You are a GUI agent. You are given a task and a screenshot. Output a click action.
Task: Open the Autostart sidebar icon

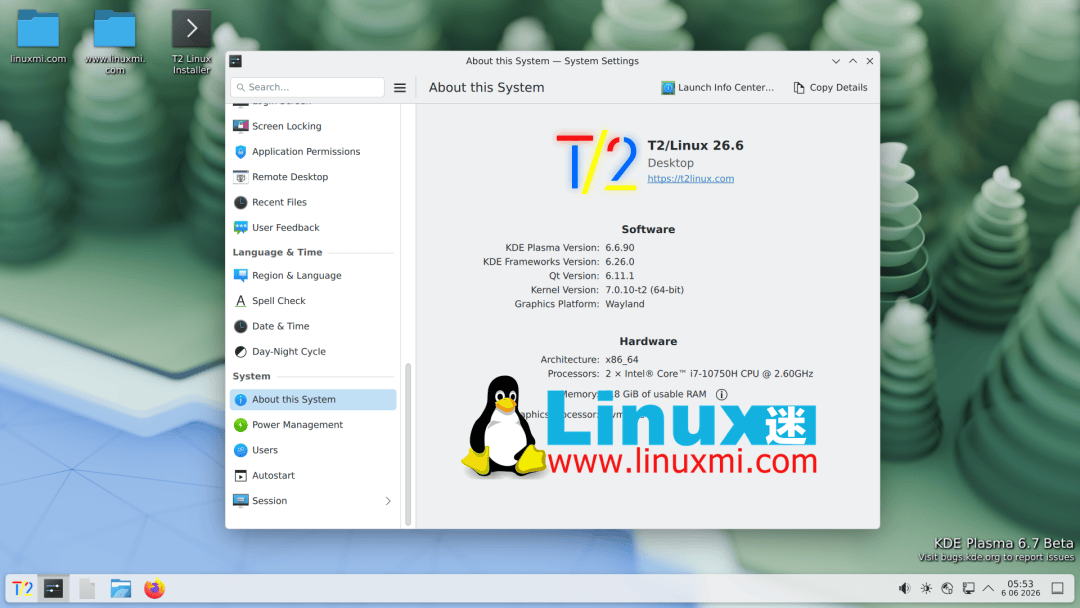(x=240, y=476)
